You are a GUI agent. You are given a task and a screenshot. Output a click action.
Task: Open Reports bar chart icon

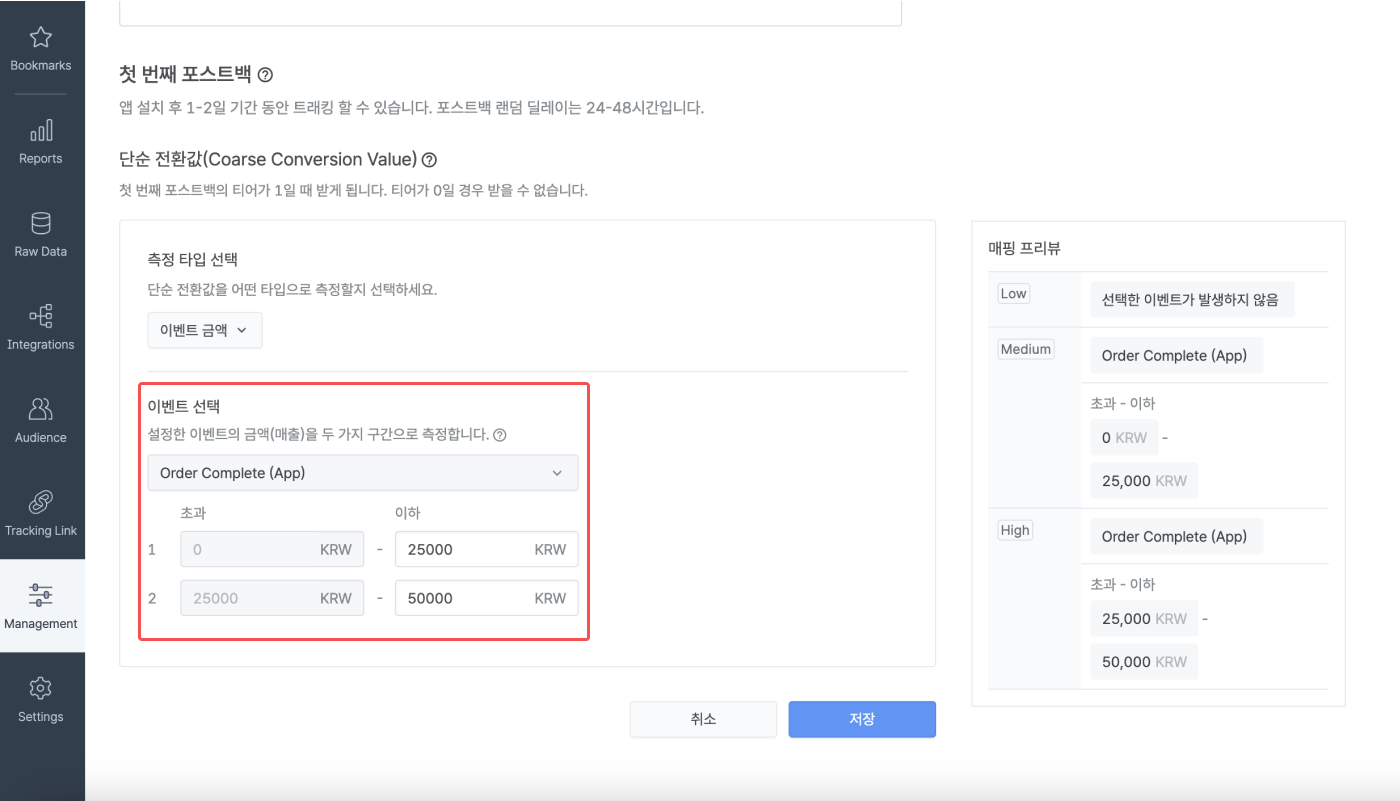pyautogui.click(x=41, y=130)
